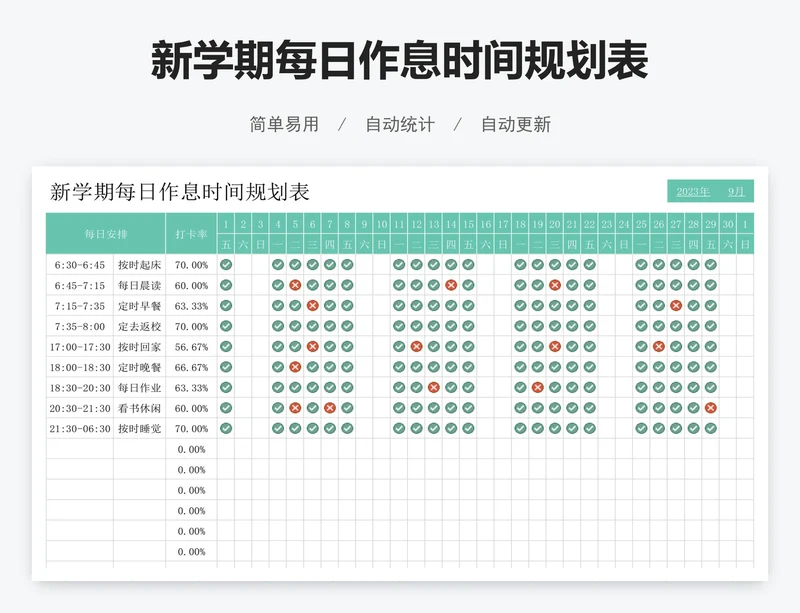Select the 自动更新 subtitle text
Screen dimensions: 800x613
point(516,125)
